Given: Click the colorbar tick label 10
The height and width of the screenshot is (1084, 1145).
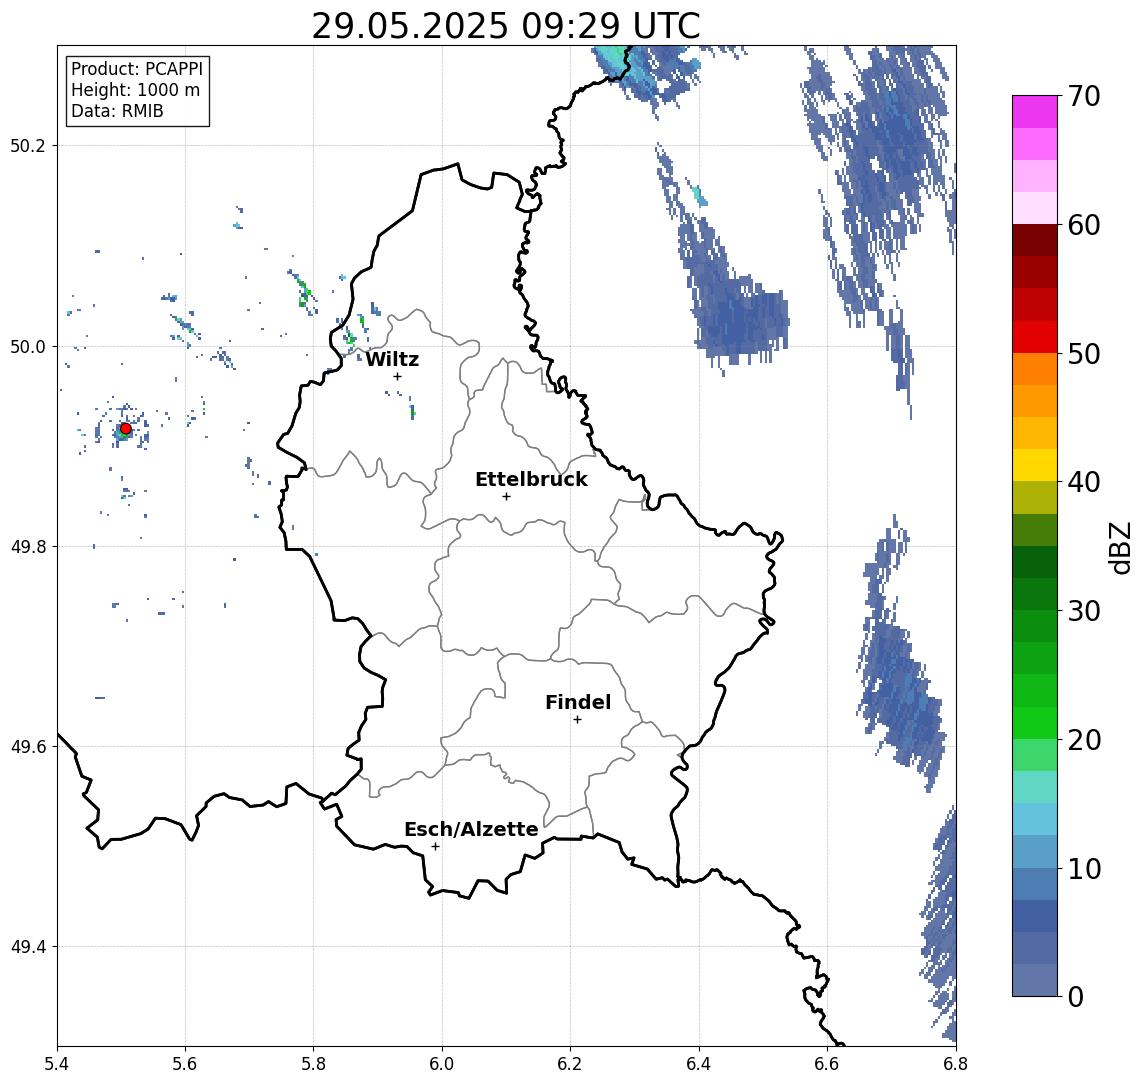Looking at the screenshot, I should pos(1084,869).
